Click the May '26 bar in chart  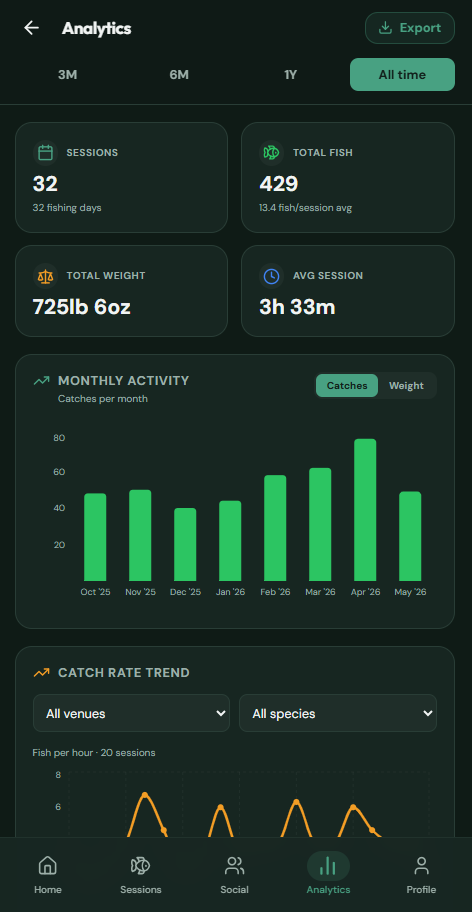[410, 536]
